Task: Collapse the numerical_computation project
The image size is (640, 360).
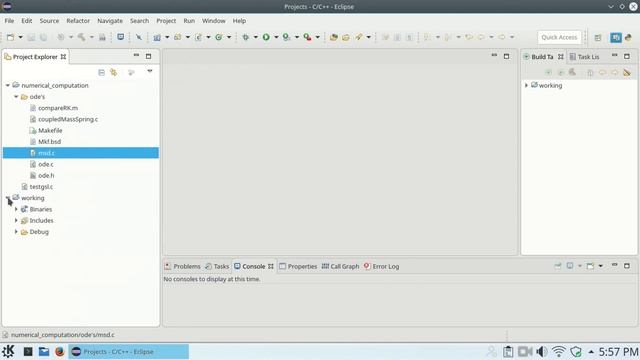Action: 8,85
